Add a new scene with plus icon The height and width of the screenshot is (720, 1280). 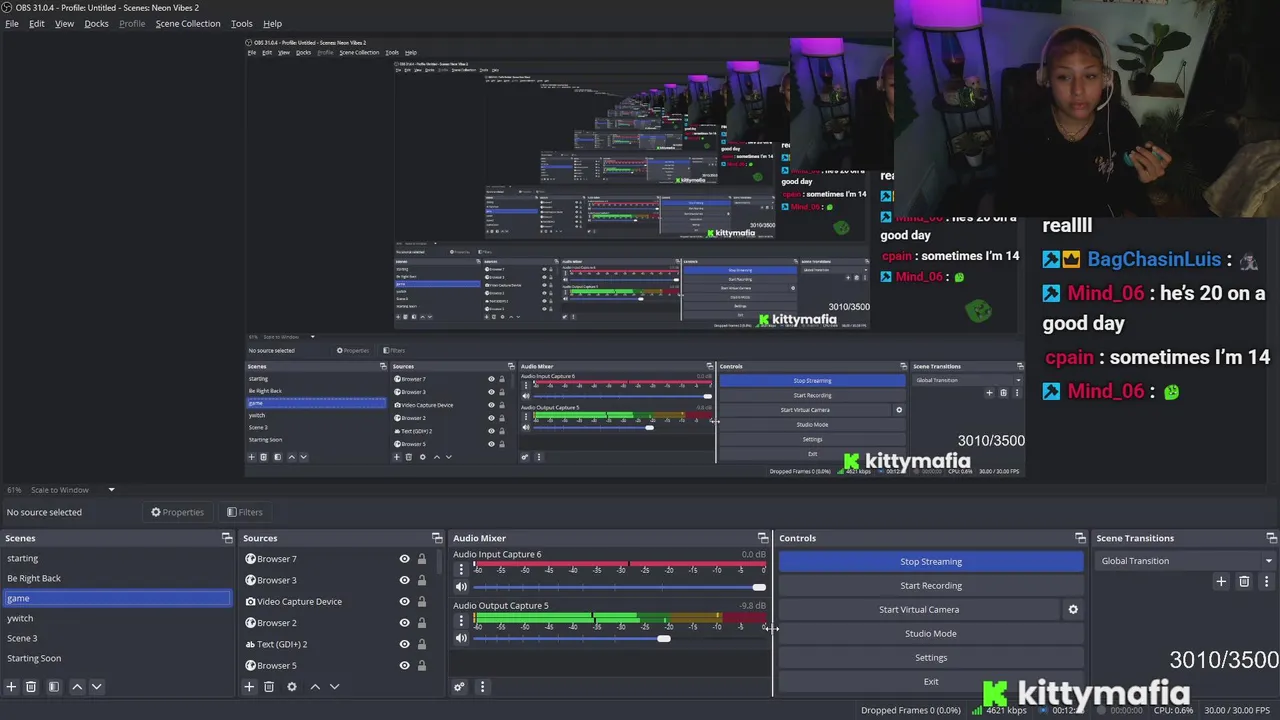pos(11,687)
